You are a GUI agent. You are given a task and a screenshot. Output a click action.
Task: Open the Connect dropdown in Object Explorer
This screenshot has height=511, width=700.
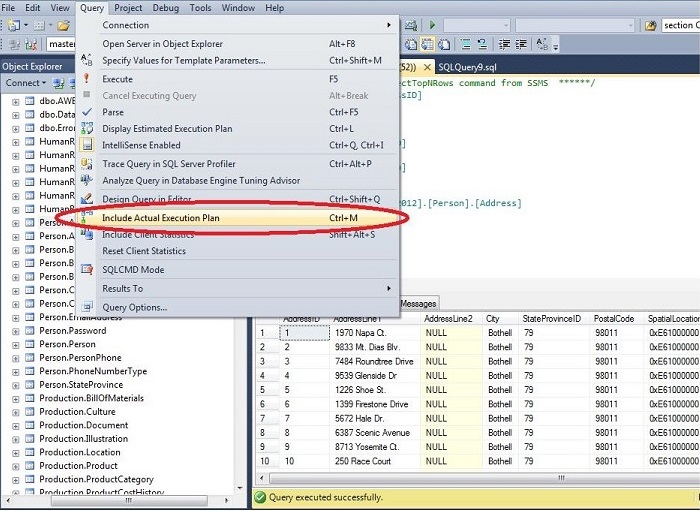(25, 83)
